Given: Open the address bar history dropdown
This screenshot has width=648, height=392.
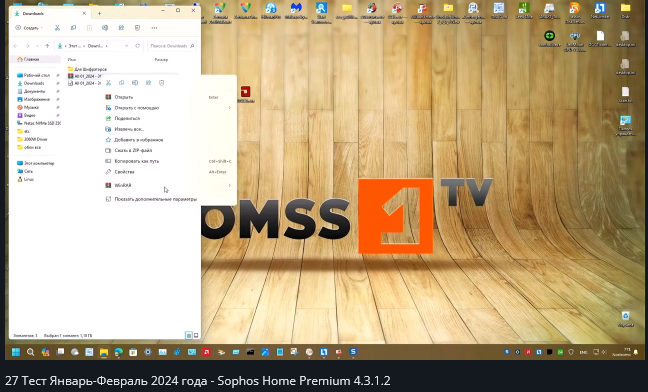Looking at the screenshot, I should [126, 46].
